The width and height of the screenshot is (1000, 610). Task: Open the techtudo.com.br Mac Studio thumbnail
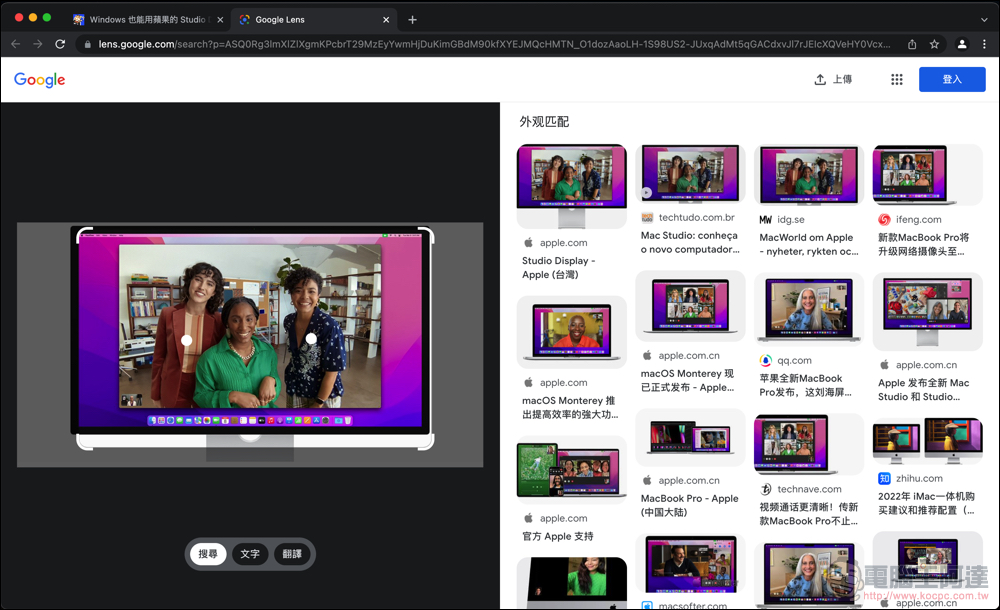(690, 174)
